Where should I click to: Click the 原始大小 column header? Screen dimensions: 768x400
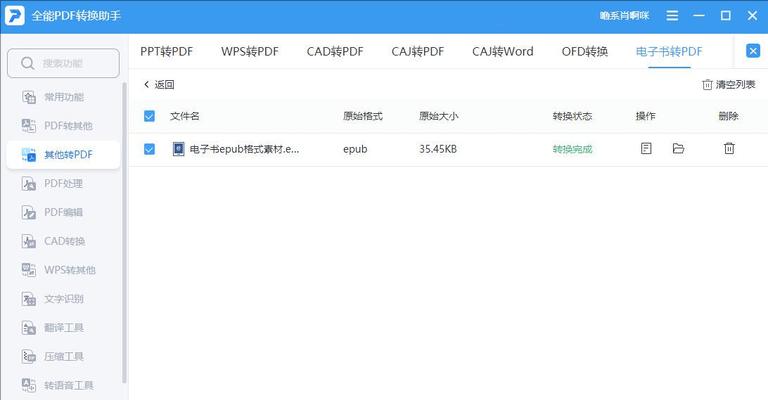pos(438,116)
